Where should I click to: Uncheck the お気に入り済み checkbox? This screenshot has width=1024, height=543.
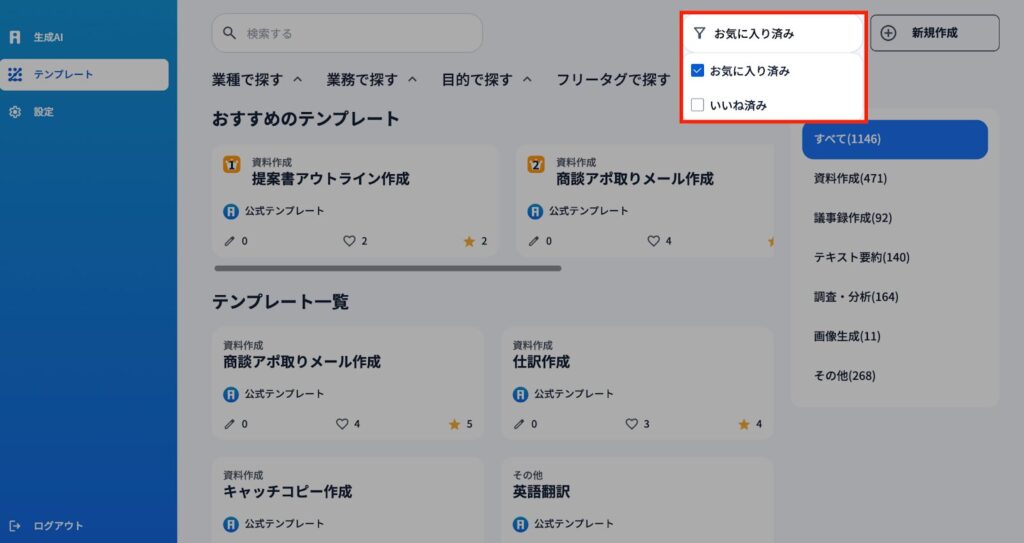(x=698, y=71)
